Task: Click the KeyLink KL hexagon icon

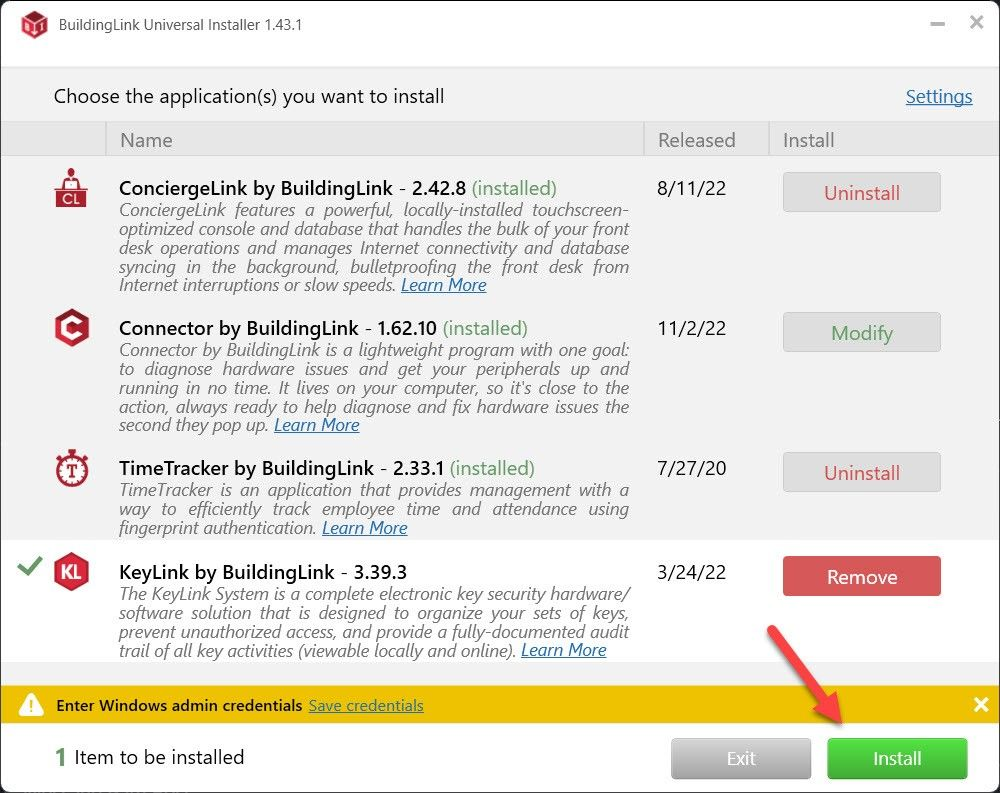Action: point(71,572)
